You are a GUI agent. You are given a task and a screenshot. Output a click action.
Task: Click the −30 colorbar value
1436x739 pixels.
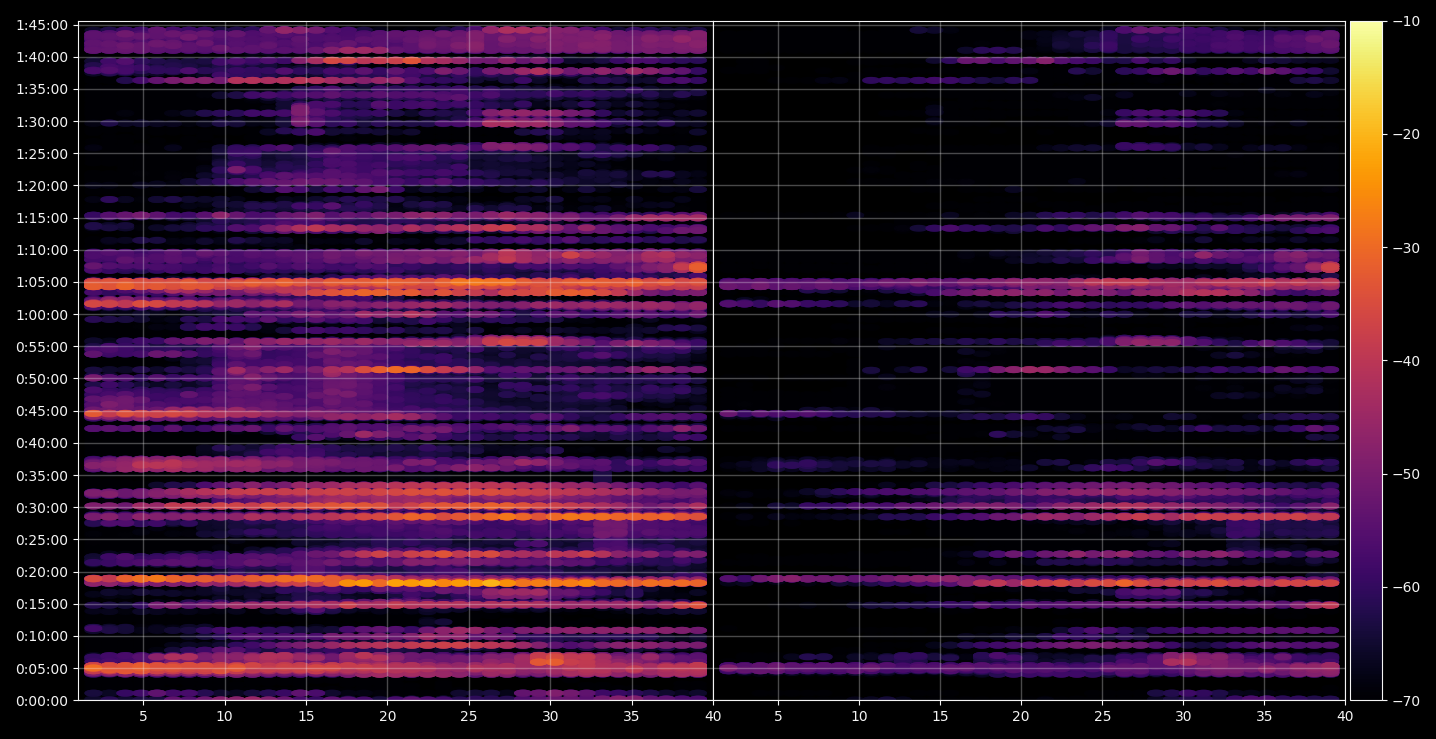click(1406, 248)
